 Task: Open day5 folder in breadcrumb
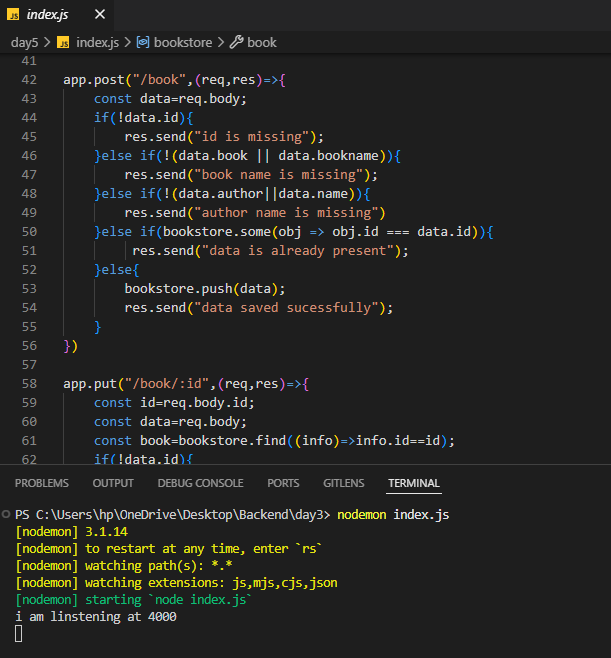pos(24,42)
